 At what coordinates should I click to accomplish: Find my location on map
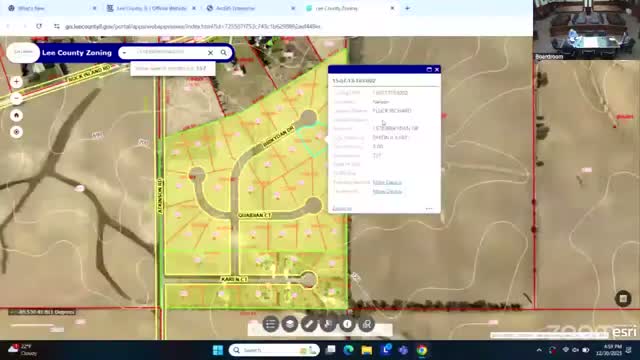click(x=16, y=132)
